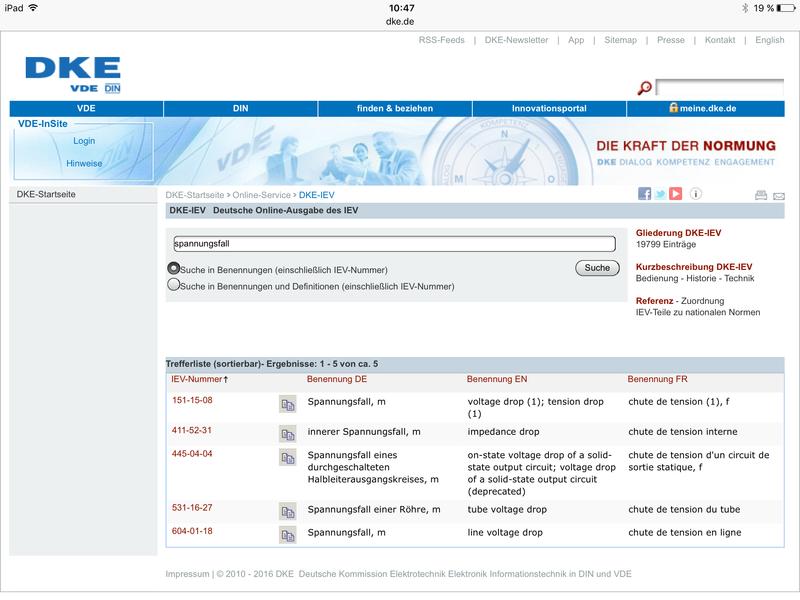
Task: Click 'tube voltage drop' cell
Action: click(507, 510)
